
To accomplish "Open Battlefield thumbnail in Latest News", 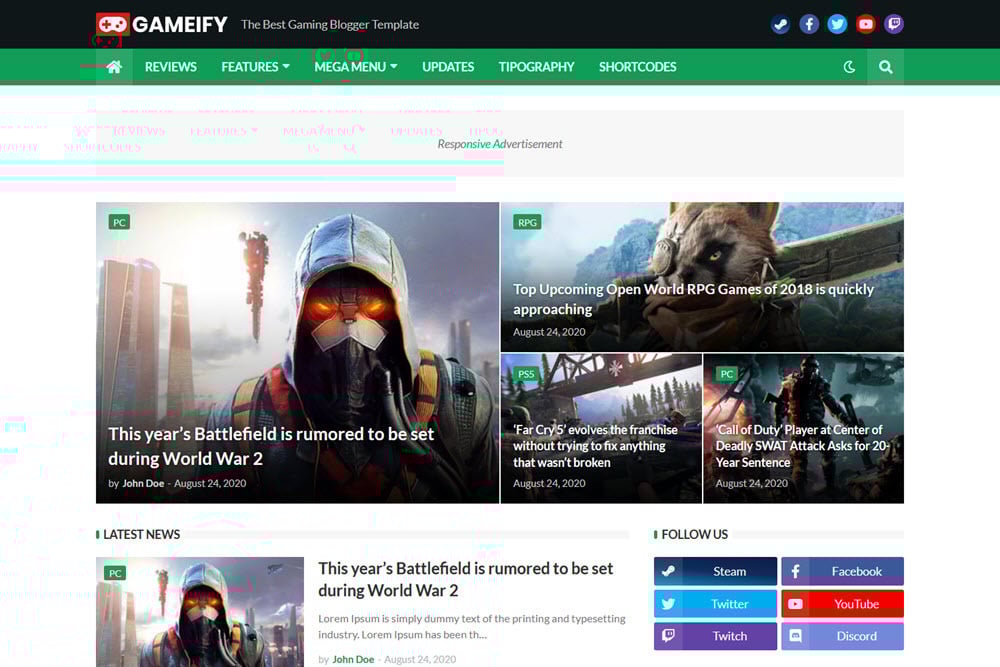I will coord(200,612).
